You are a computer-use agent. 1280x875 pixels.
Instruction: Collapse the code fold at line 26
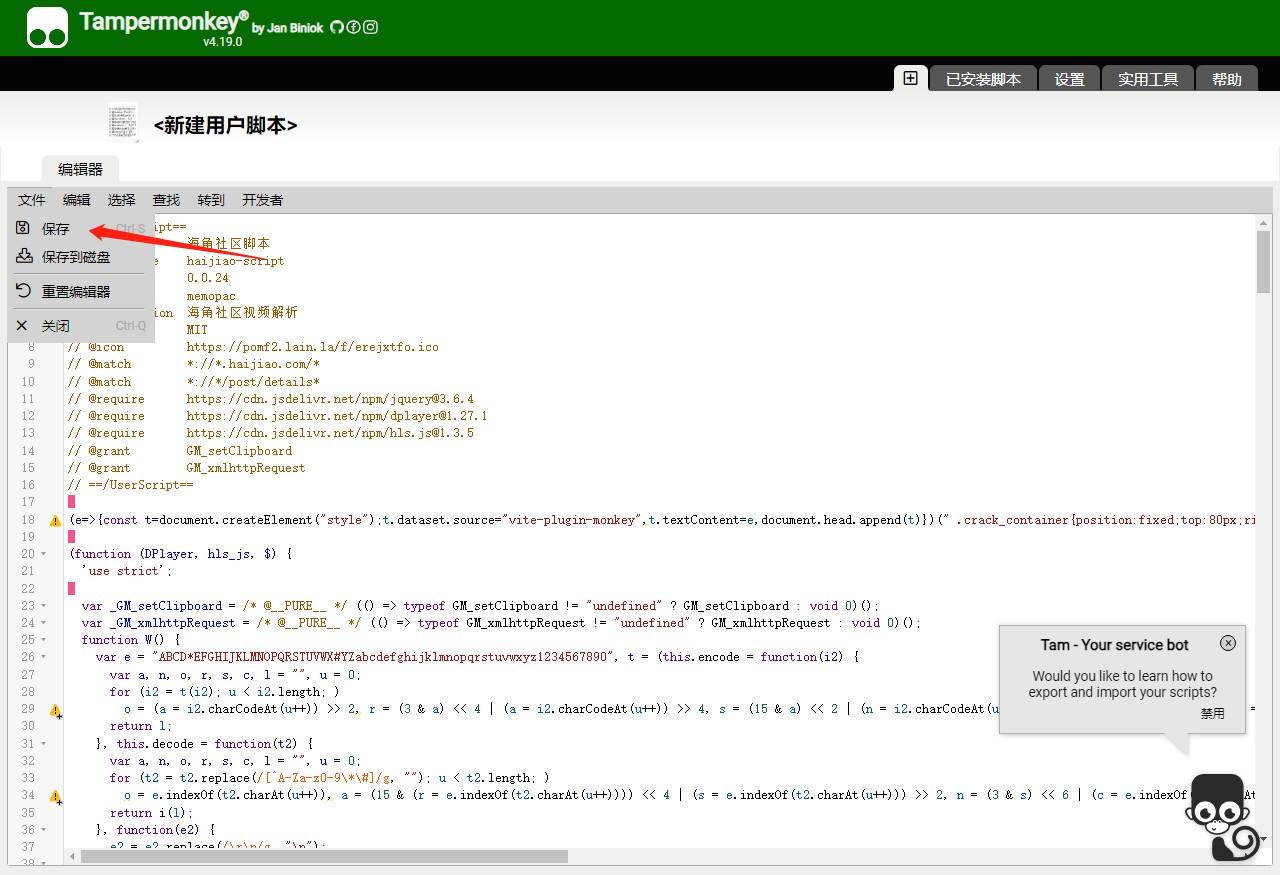(43, 657)
